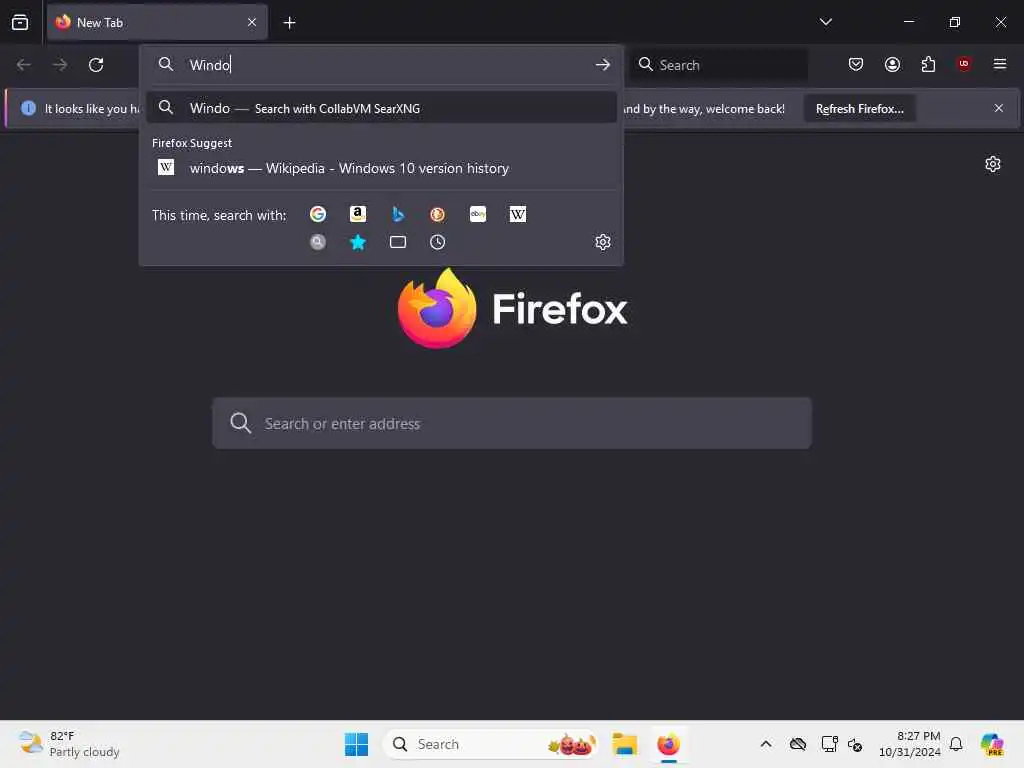Open the Copilot preview icon
The height and width of the screenshot is (768, 1024).
(x=993, y=744)
